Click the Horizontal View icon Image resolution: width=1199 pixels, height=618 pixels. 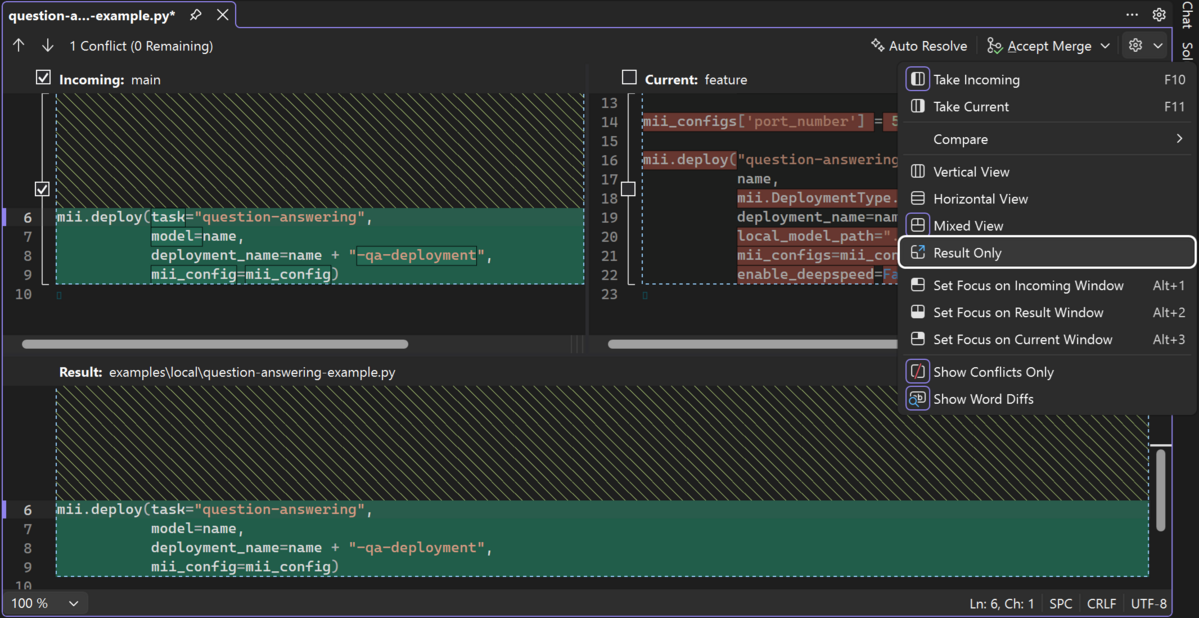click(918, 199)
